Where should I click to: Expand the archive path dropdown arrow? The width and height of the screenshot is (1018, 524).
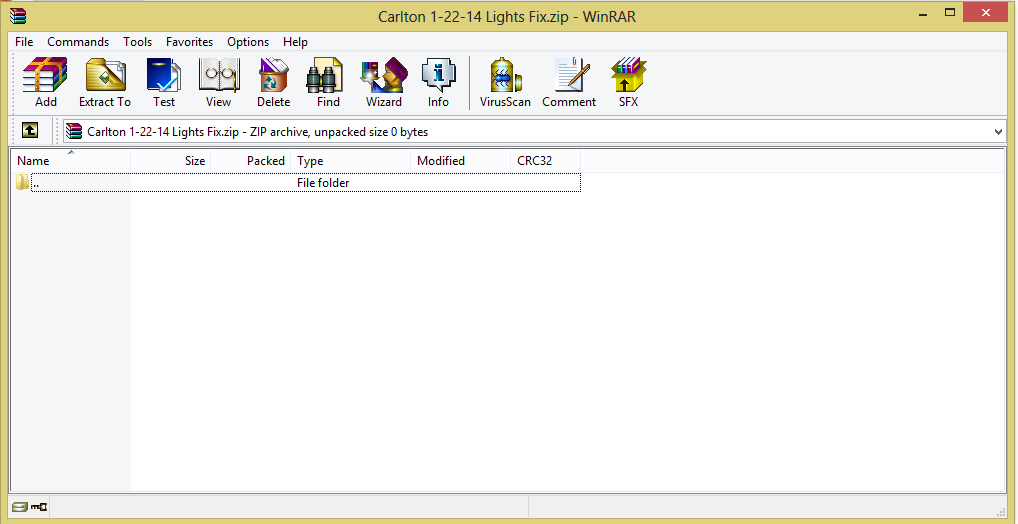click(999, 132)
